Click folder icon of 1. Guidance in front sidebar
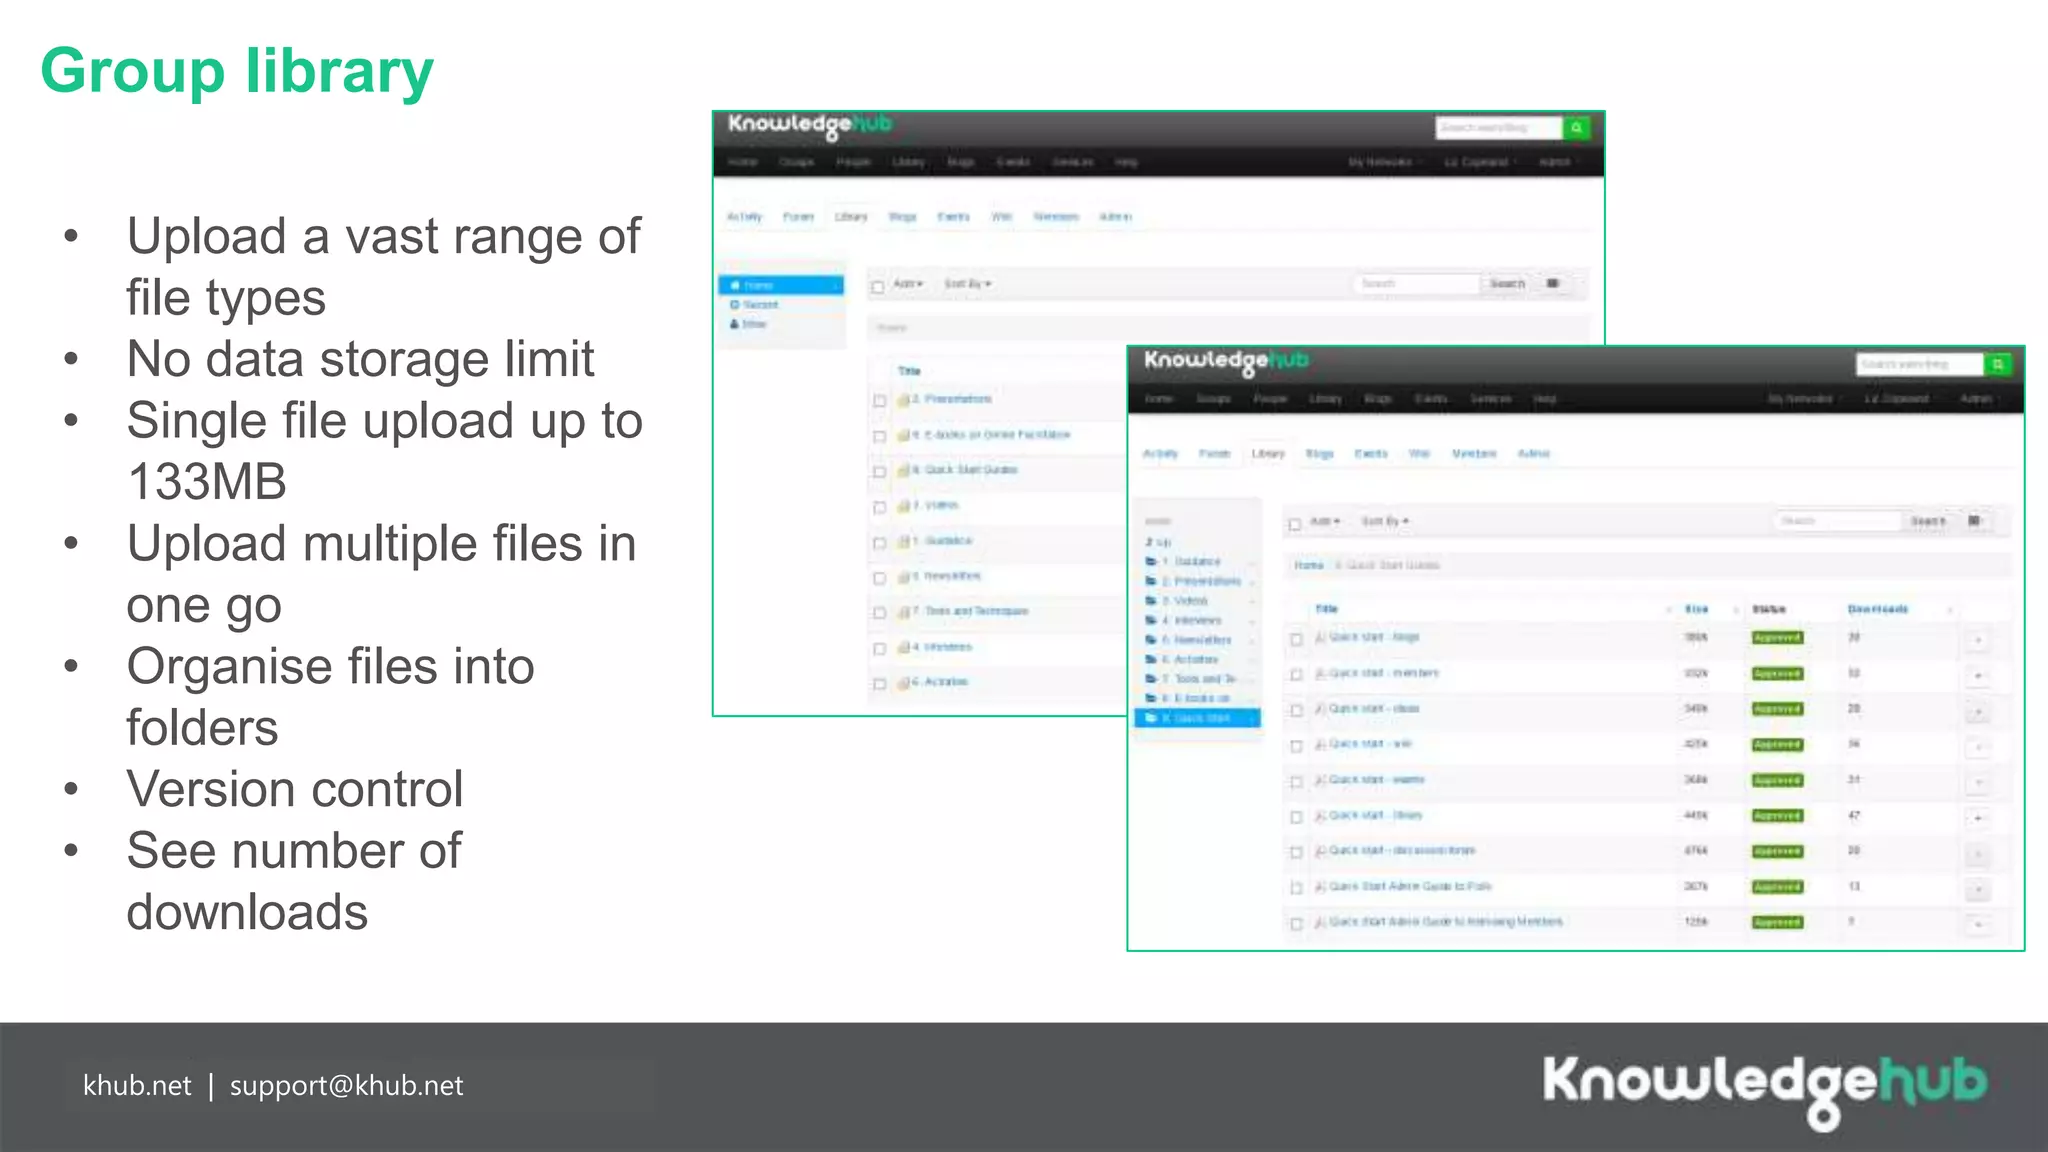Screen dimensions: 2048x1152 tap(1151, 562)
